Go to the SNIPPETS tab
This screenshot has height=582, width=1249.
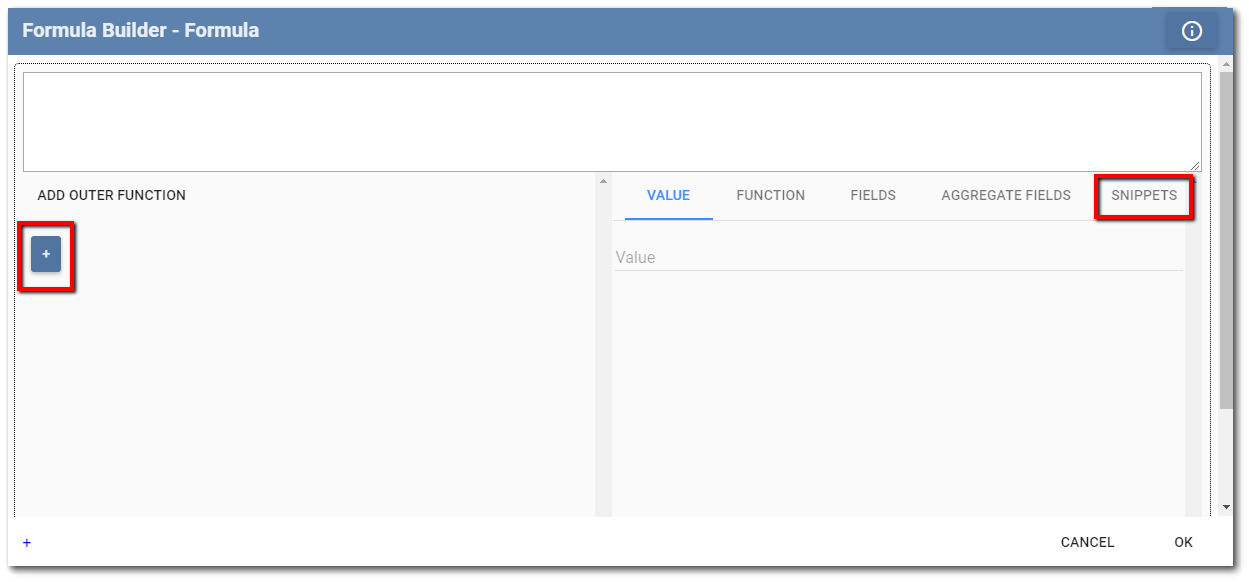point(1144,195)
